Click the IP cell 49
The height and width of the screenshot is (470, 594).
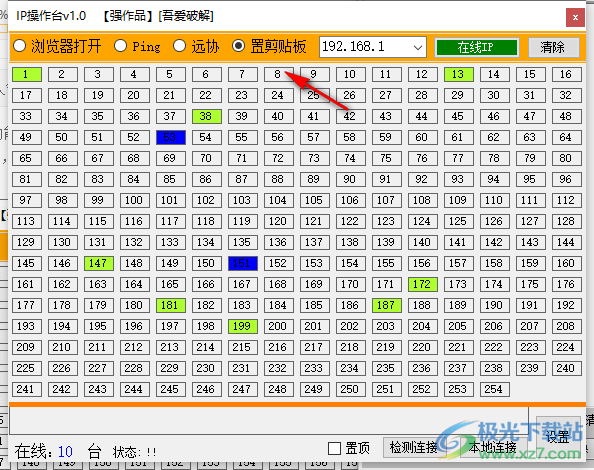[x=27, y=137]
